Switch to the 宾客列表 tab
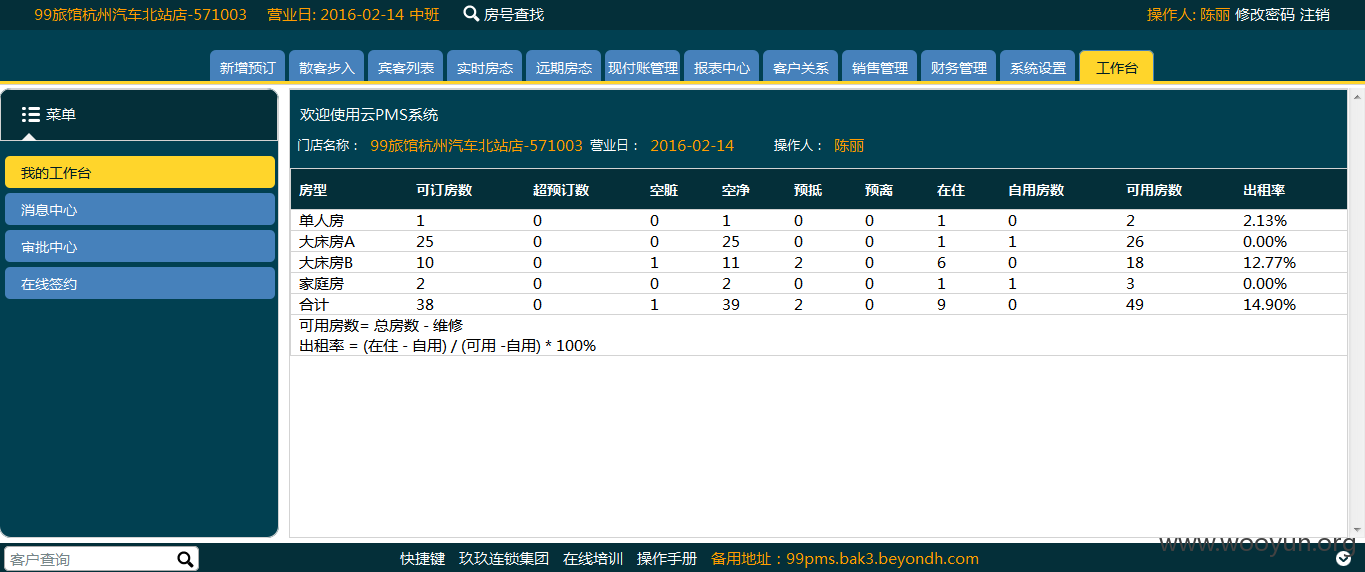 tap(406, 66)
